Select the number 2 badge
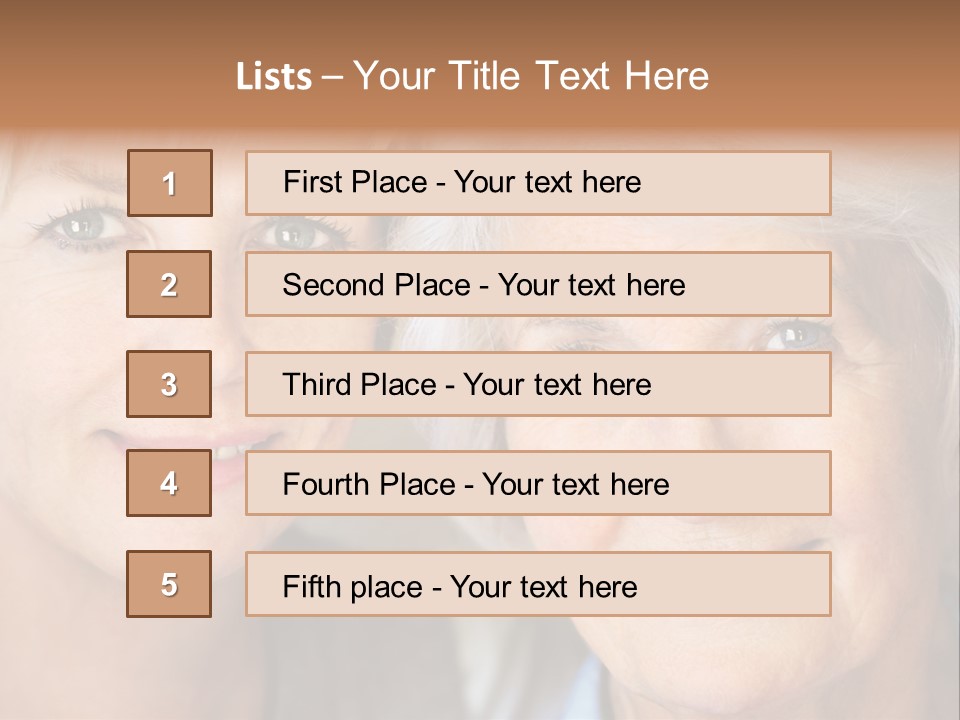The height and width of the screenshot is (720, 960). tap(169, 284)
